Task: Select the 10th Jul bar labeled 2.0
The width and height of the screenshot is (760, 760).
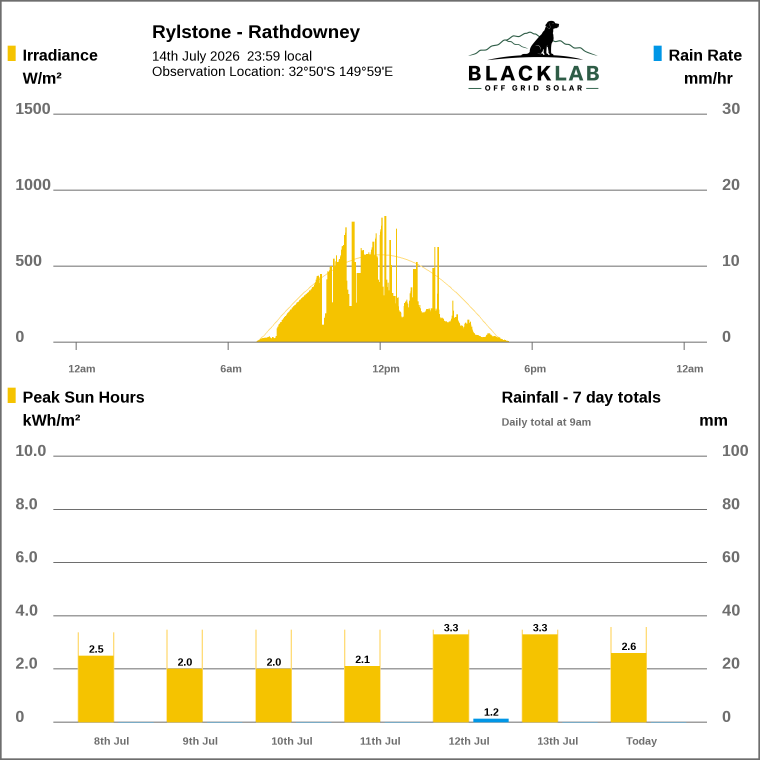Action: (273, 696)
